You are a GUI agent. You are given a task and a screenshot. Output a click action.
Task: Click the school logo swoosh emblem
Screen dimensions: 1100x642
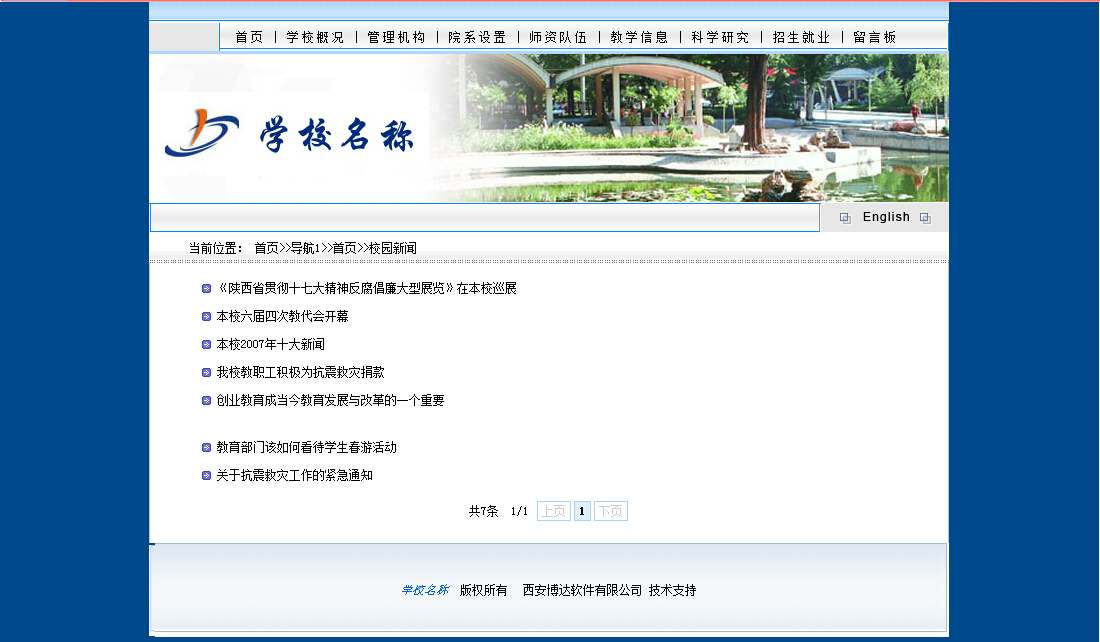click(x=202, y=132)
